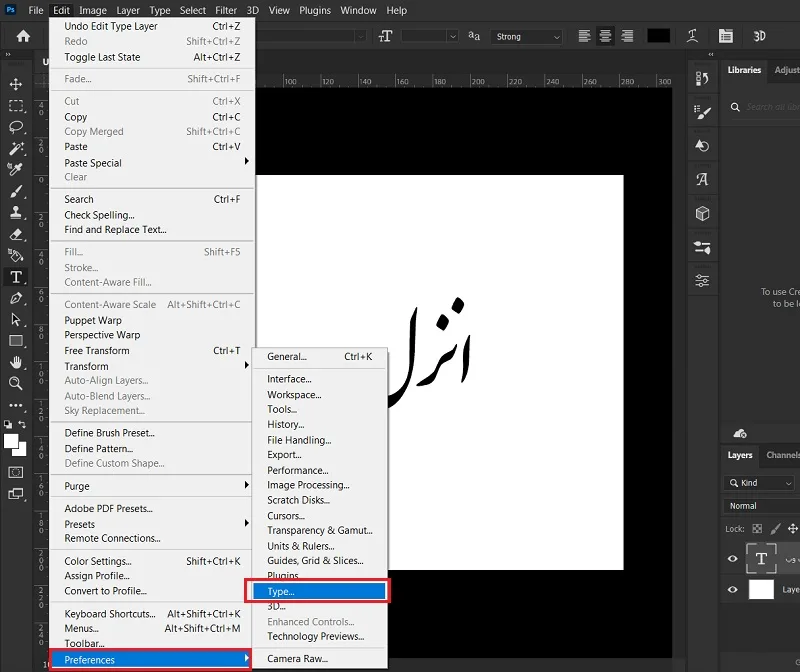Select the Eraser tool
The height and width of the screenshot is (672, 800).
click(16, 234)
